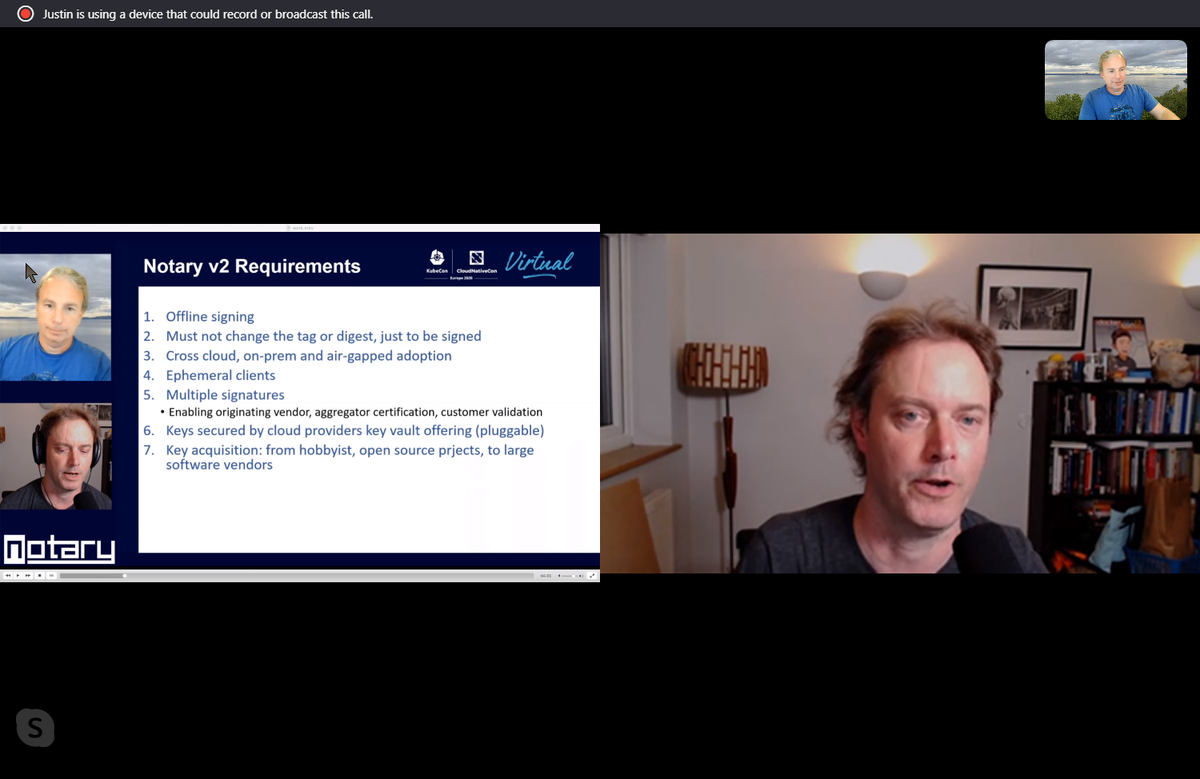
Task: Click 'Key acquisition: from hobbyist' line
Action: coord(350,457)
